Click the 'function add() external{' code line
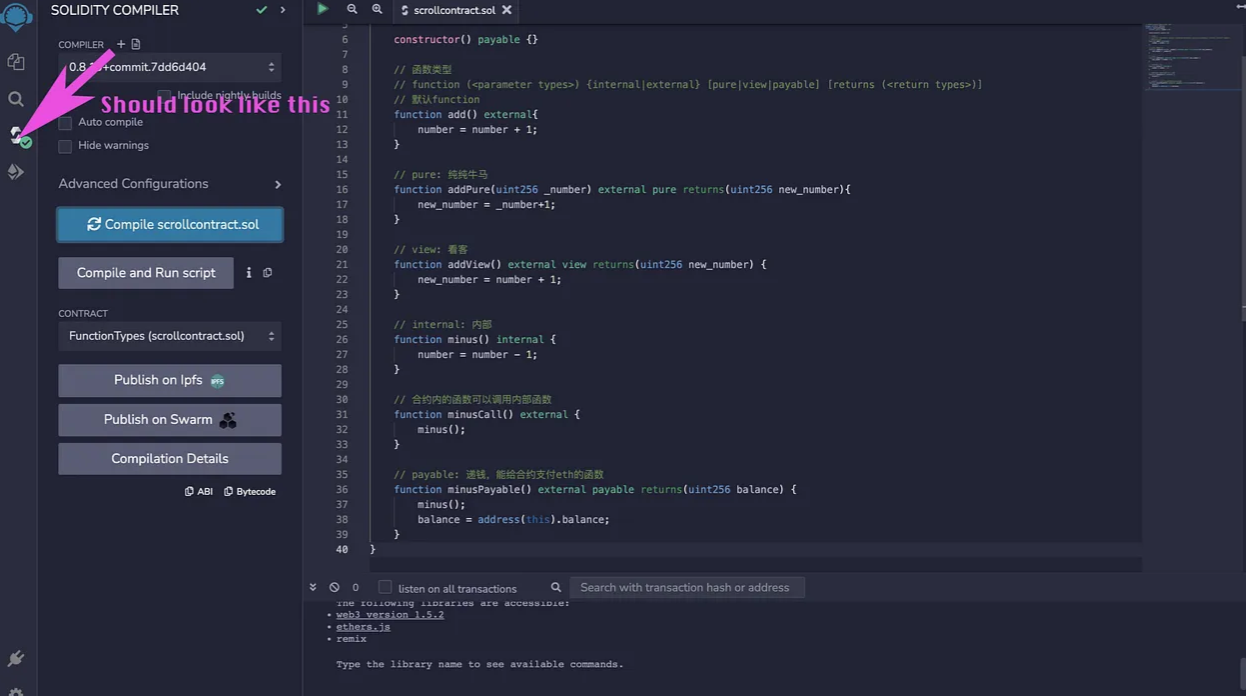The image size is (1246, 696). point(465,114)
